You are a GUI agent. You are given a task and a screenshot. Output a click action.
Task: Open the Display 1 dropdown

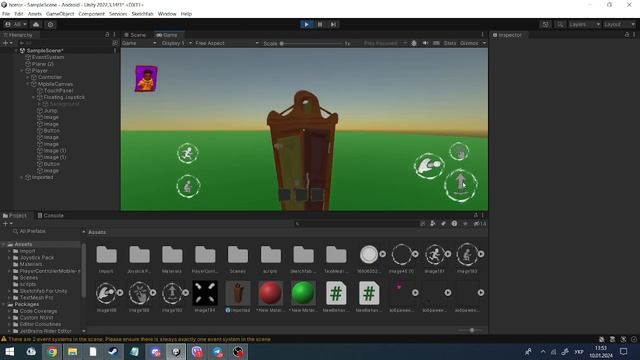176,43
